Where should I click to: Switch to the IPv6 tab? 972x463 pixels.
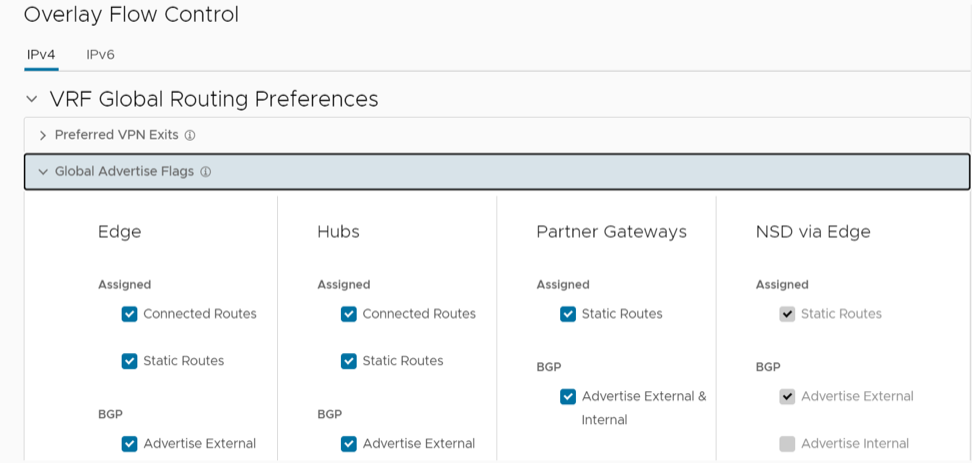(x=100, y=55)
